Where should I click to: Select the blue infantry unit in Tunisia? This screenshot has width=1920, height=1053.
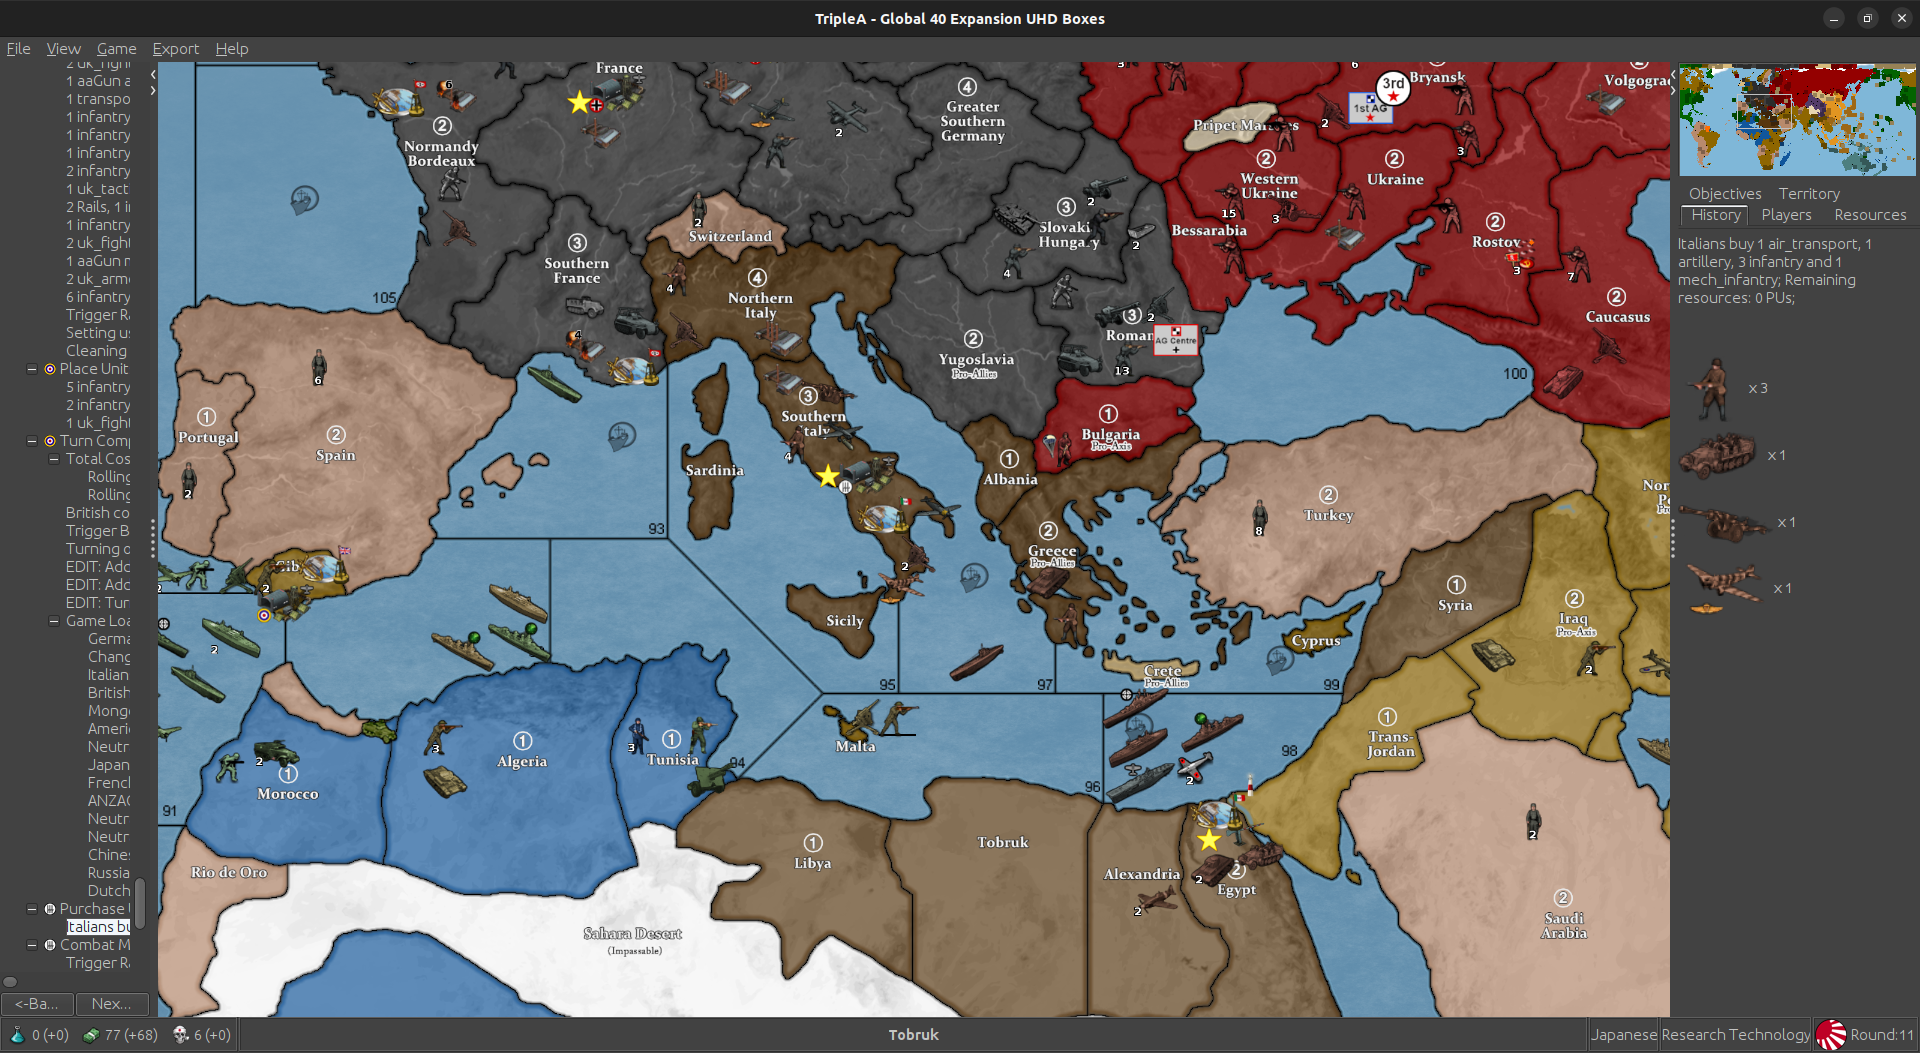[637, 735]
